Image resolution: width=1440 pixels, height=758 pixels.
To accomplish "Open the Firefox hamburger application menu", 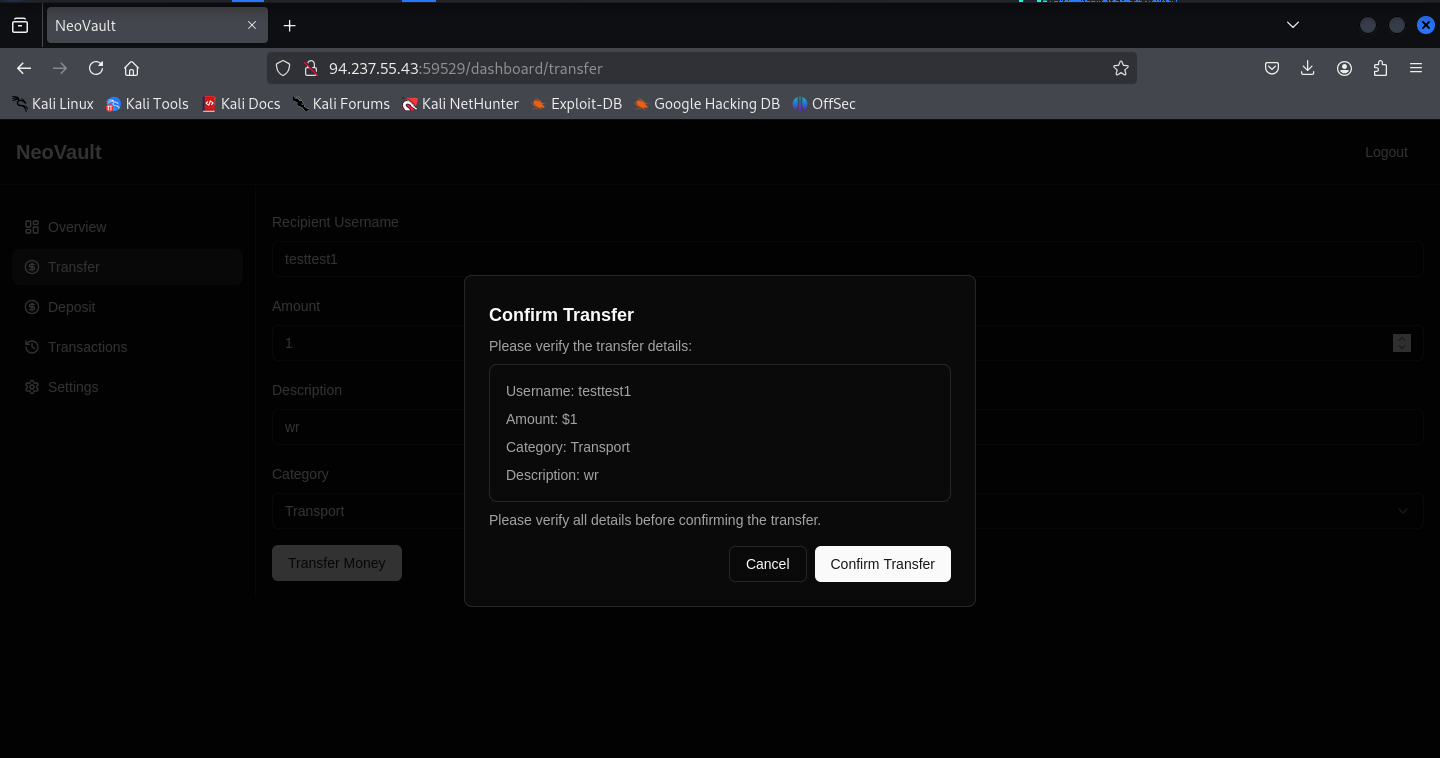I will pyautogui.click(x=1415, y=68).
